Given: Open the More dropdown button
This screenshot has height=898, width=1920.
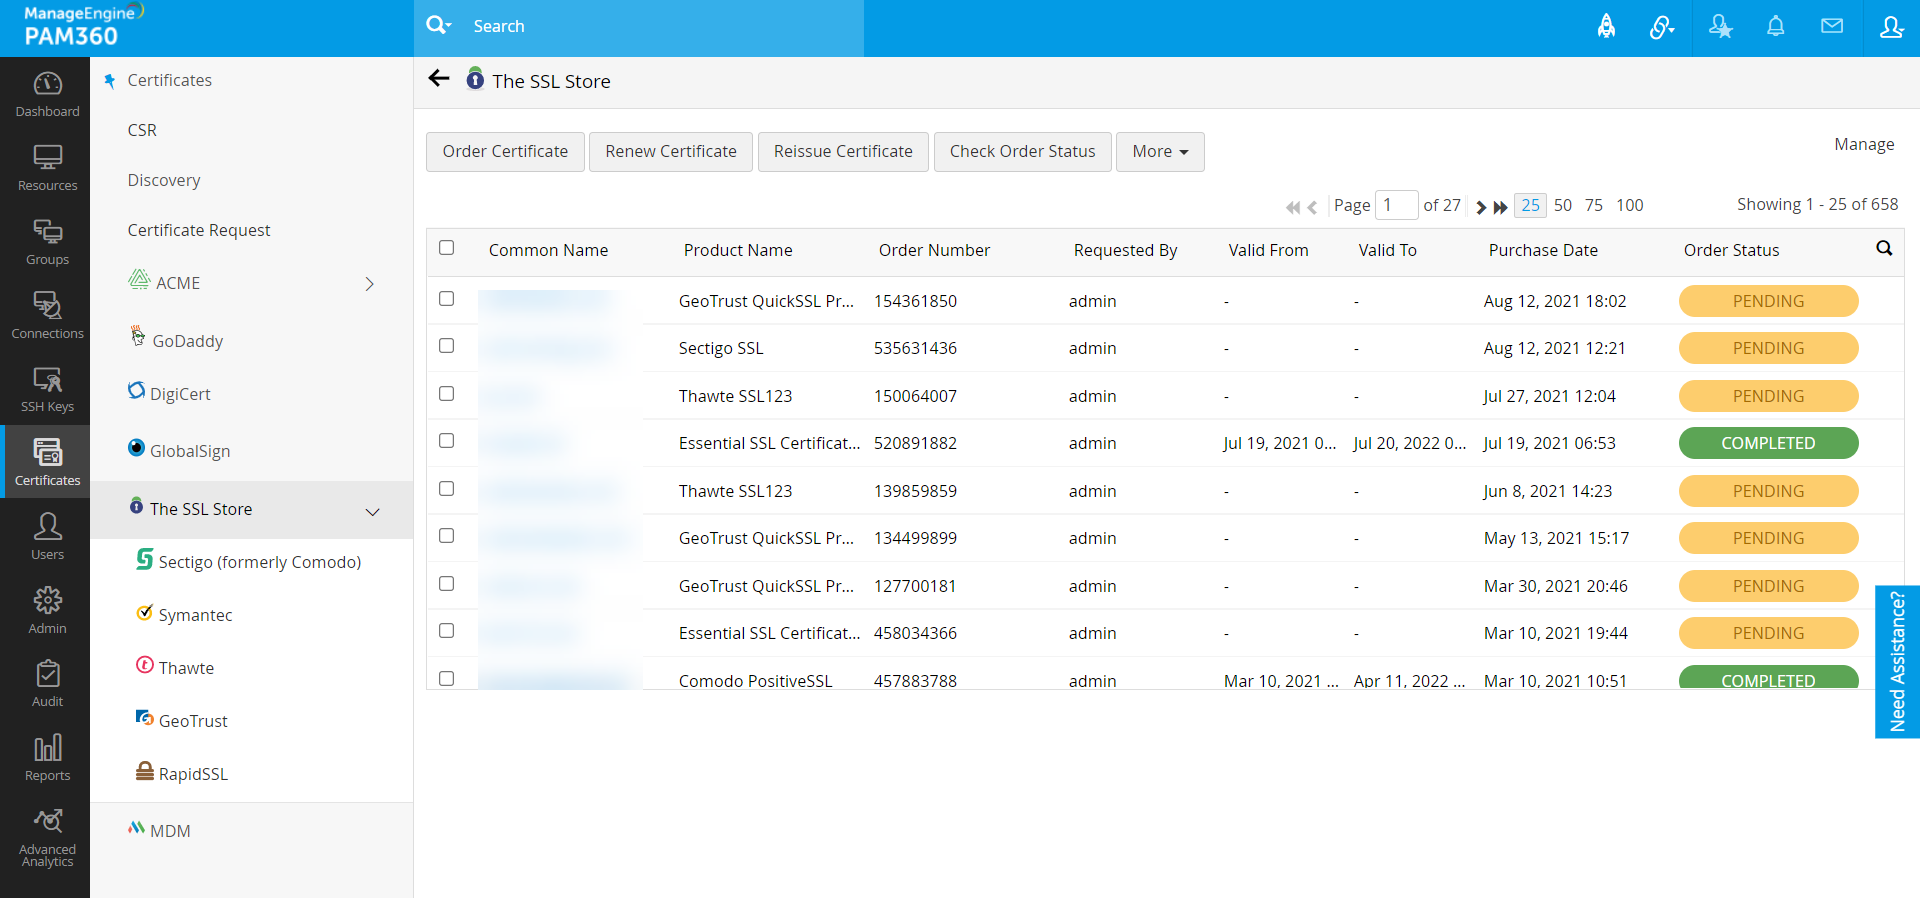Looking at the screenshot, I should 1159,152.
